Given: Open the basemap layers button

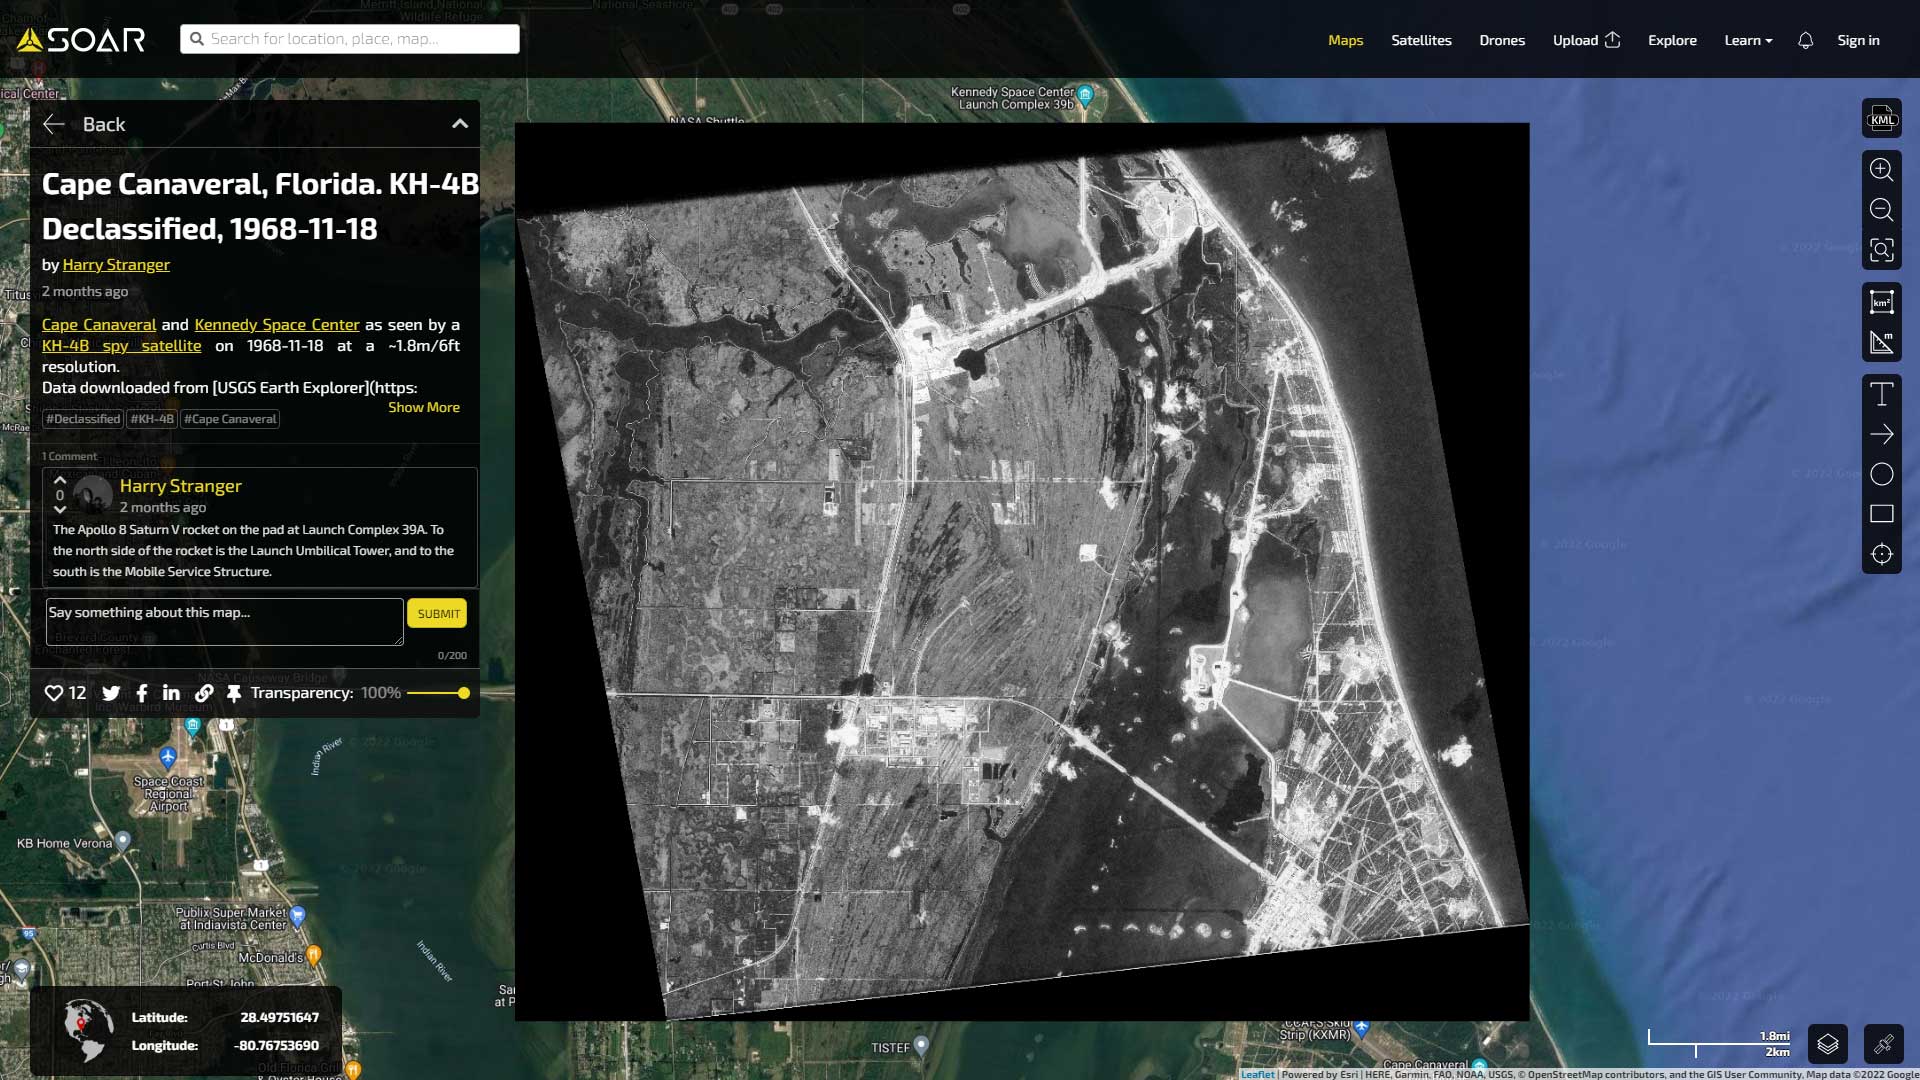Looking at the screenshot, I should click(x=1827, y=1044).
